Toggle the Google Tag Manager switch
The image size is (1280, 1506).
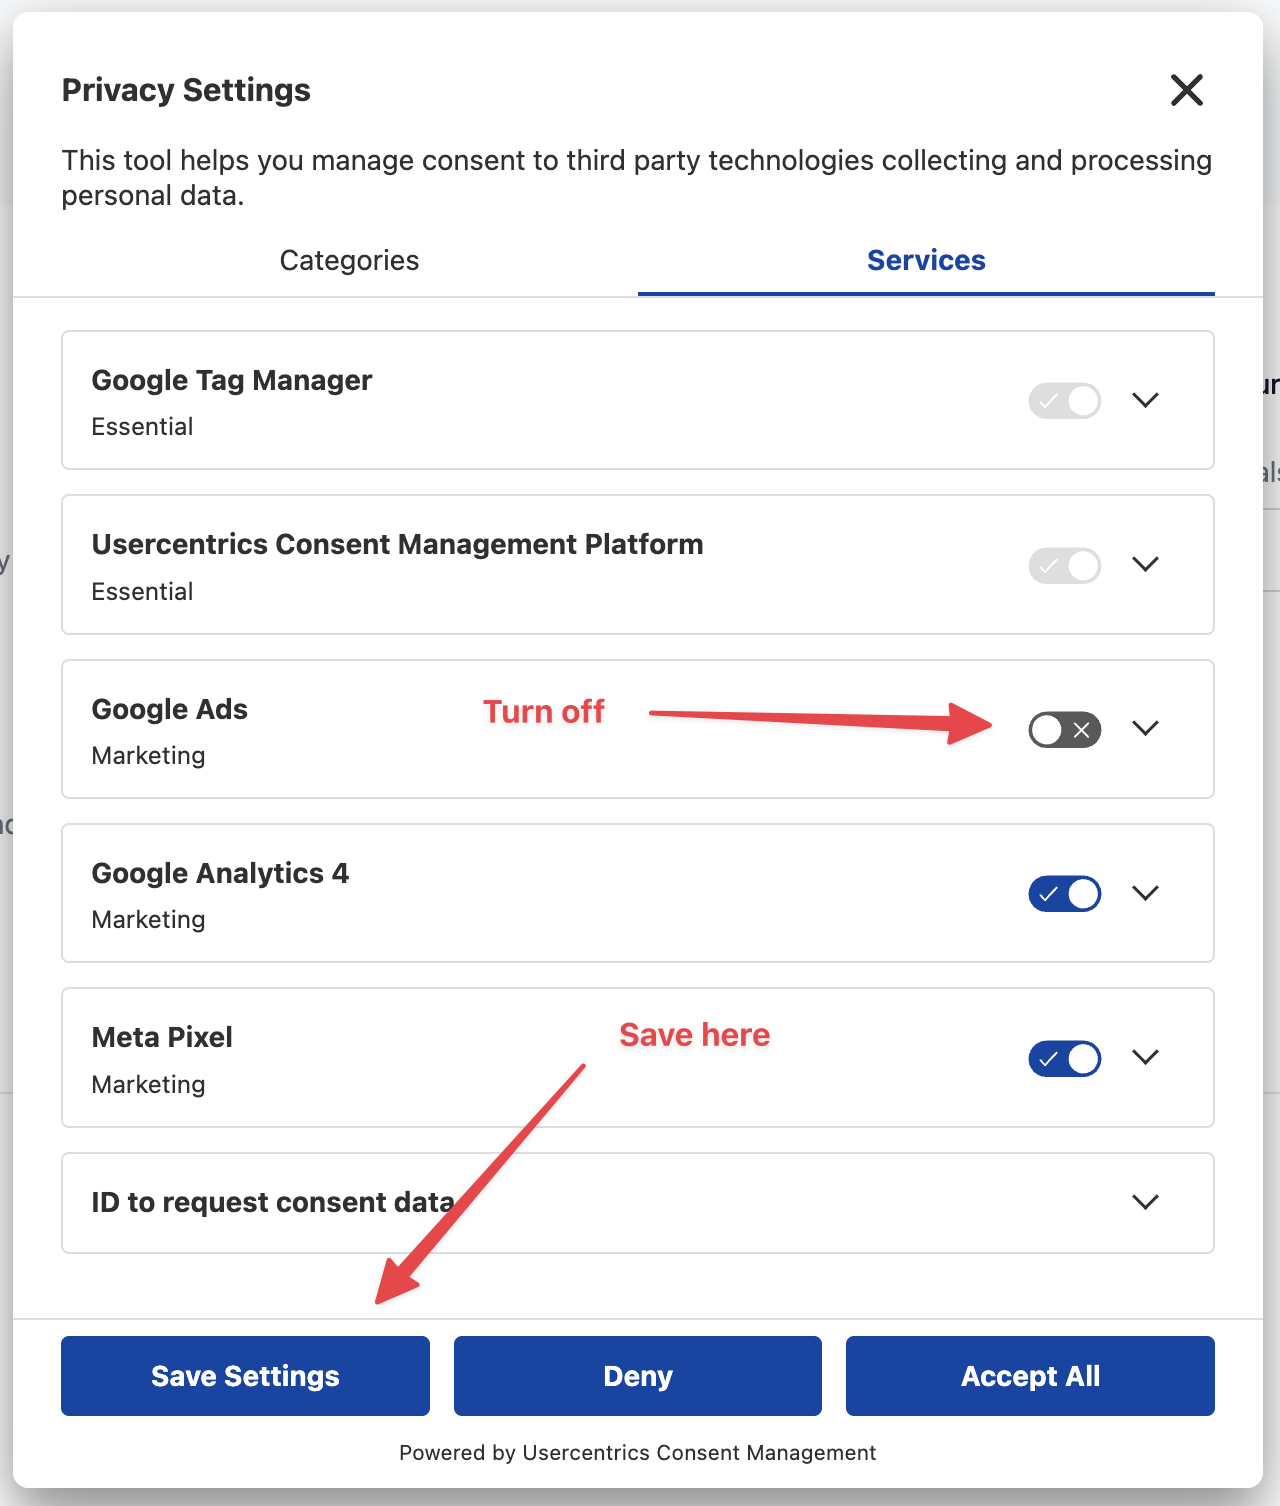click(1064, 401)
